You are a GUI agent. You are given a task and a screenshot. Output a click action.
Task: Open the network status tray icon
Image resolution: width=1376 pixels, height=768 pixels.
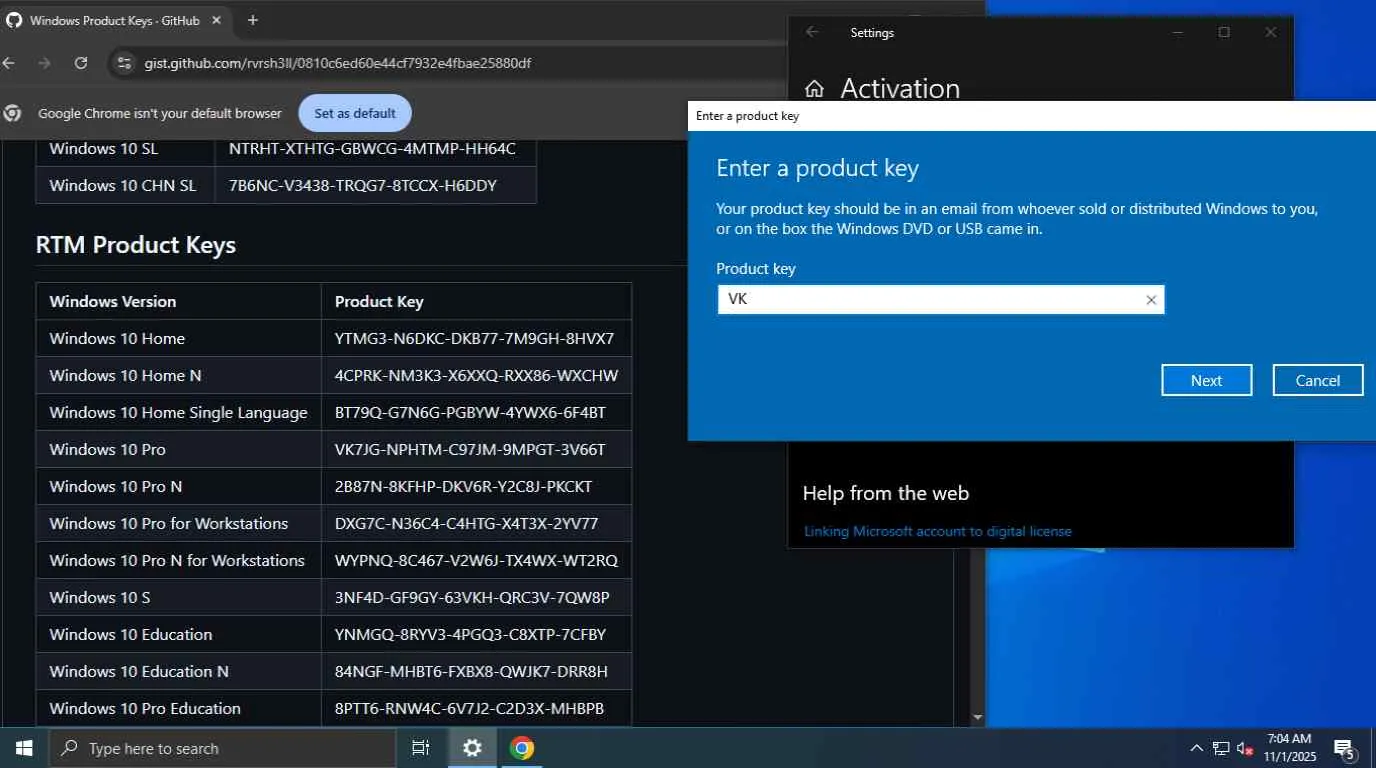(1221, 748)
